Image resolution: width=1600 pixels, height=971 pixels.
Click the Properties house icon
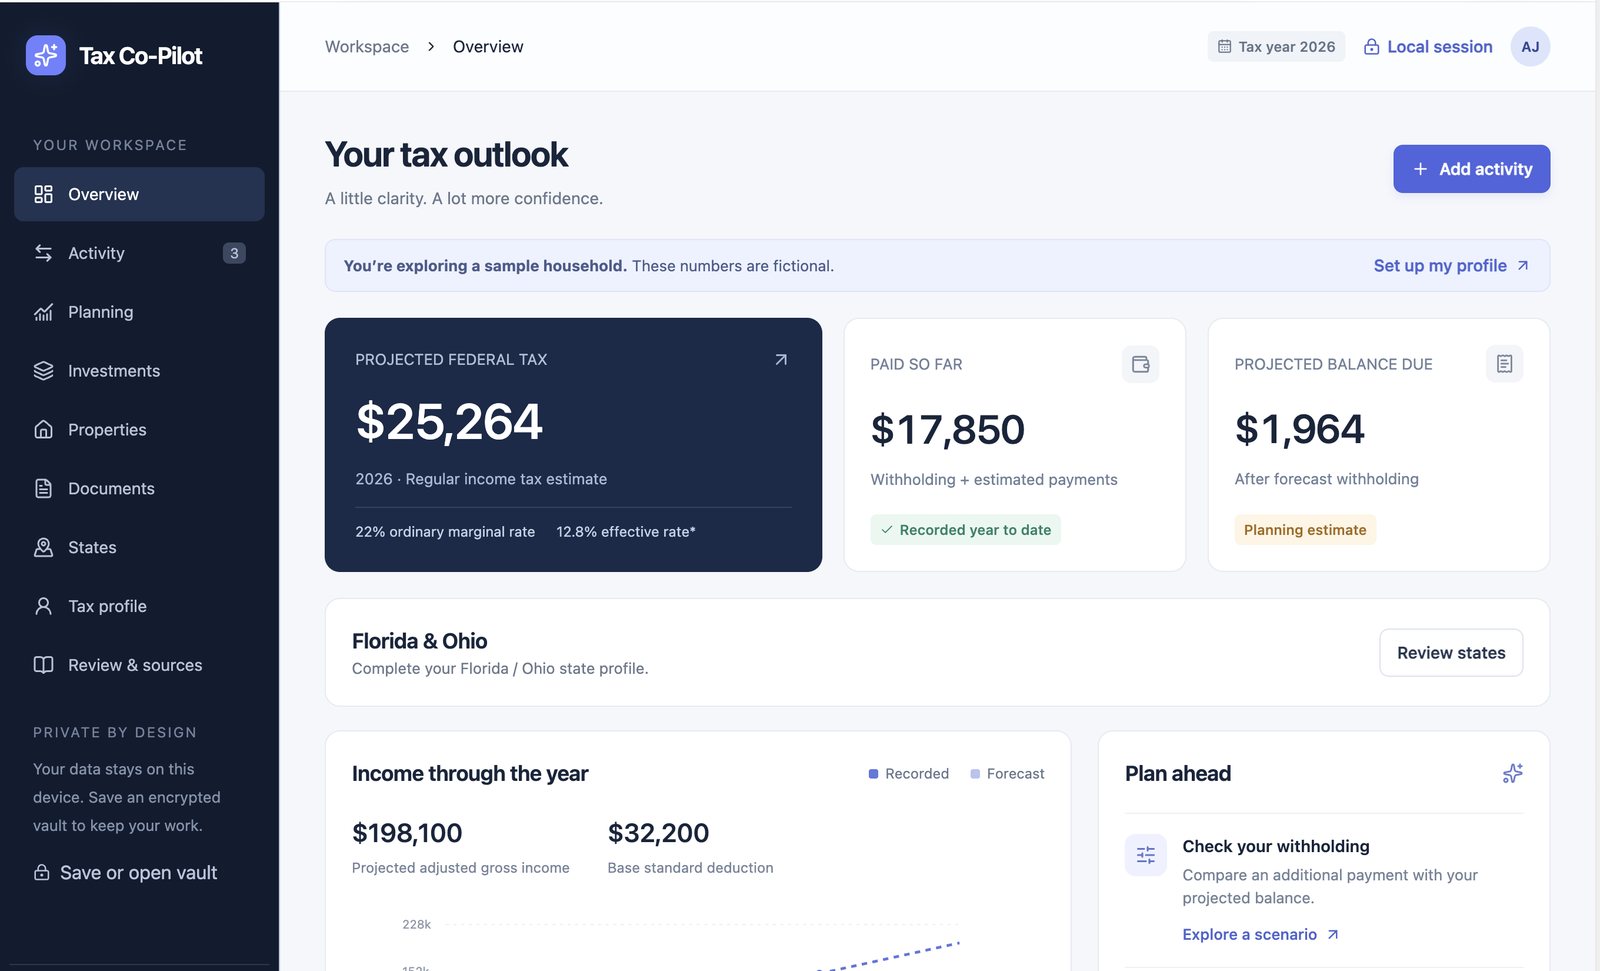pos(43,429)
